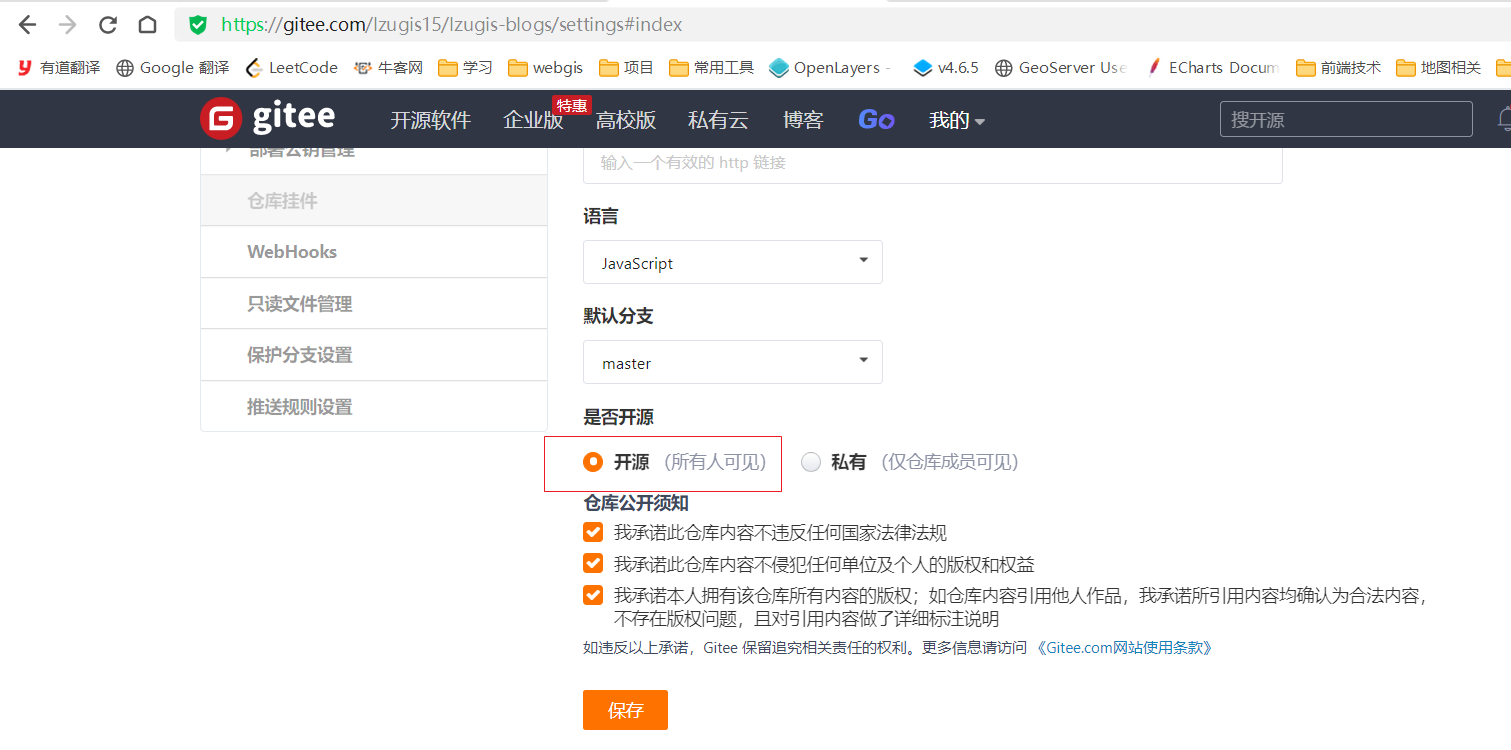Screen dimensions: 1511x750
Task: Click the 搜开源 search input field
Action: point(1345,118)
